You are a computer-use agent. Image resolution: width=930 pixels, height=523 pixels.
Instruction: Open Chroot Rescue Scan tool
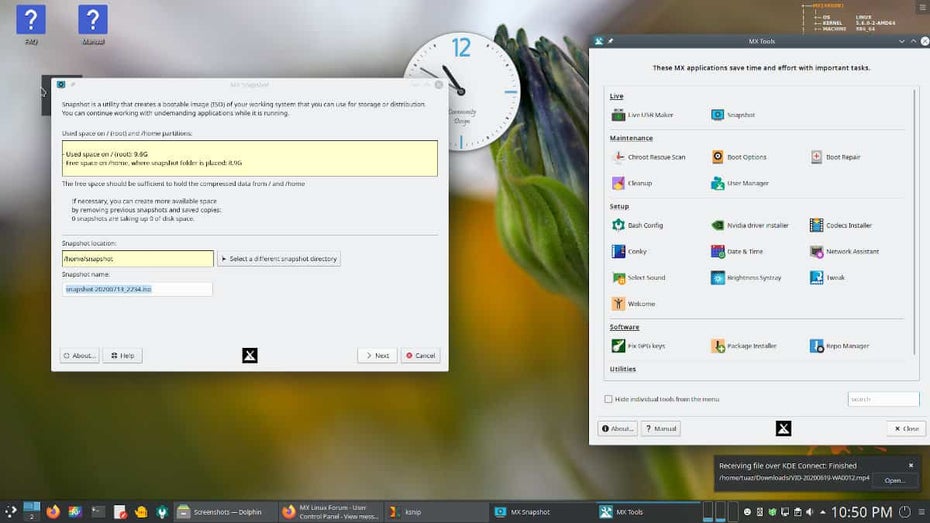(x=648, y=157)
